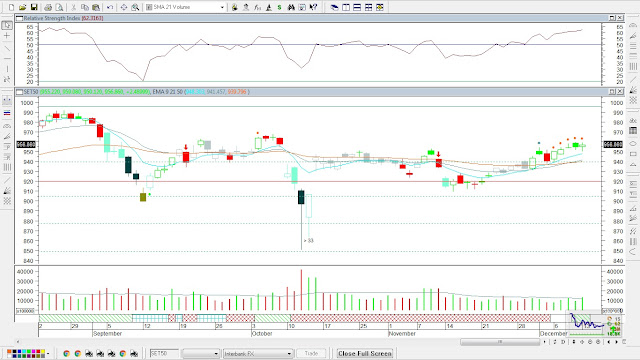The image size is (640, 360).
Task: Click Close Full Screen button
Action: pyautogui.click(x=365, y=353)
